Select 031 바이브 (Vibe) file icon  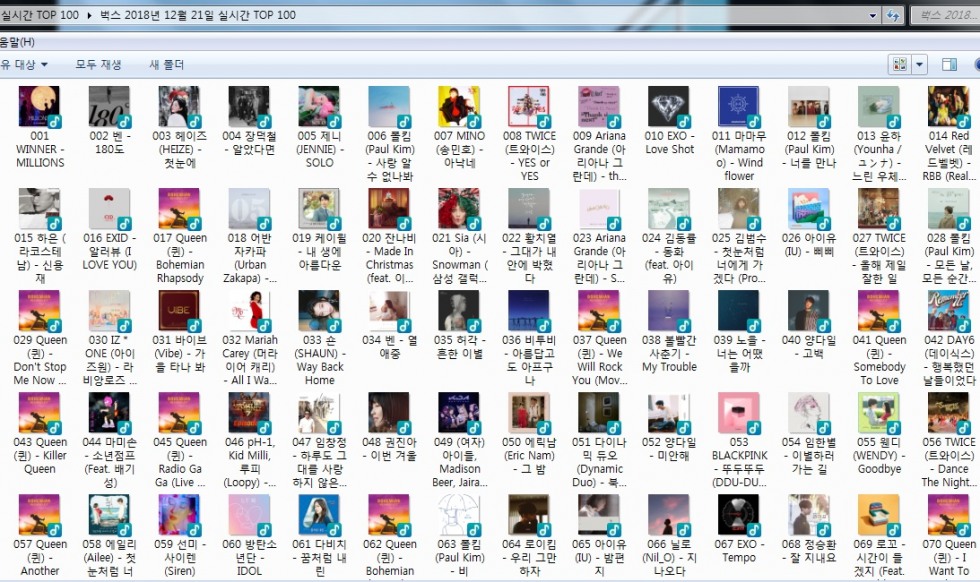179,311
